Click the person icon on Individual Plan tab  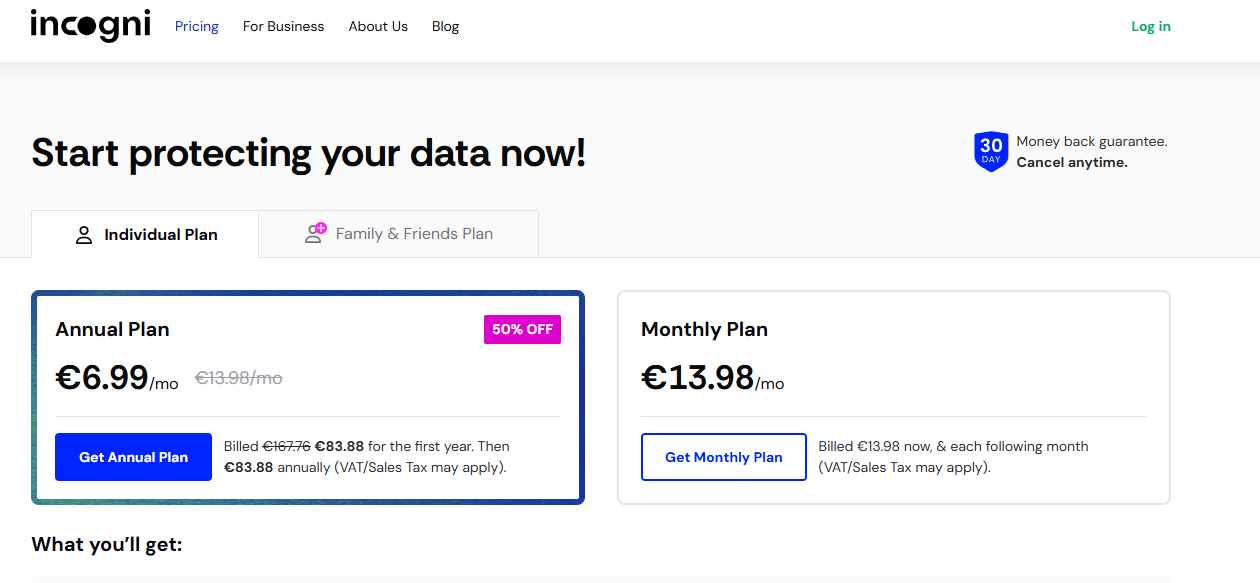coord(84,234)
